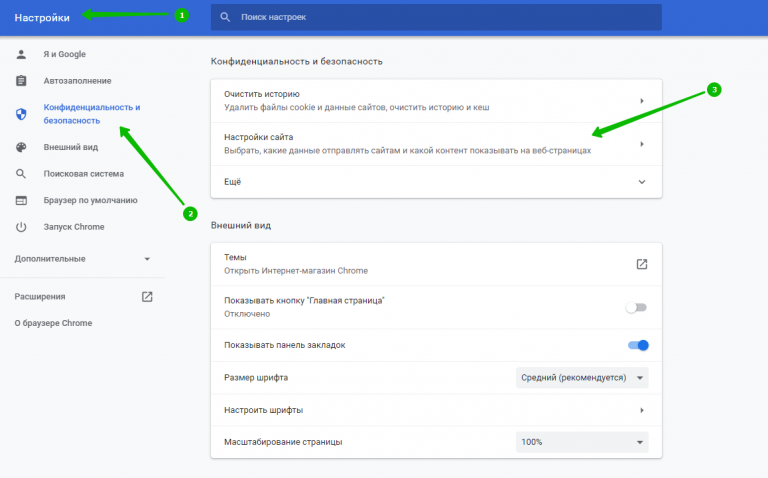Click the arrow in the Очистить историю row

pos(642,101)
